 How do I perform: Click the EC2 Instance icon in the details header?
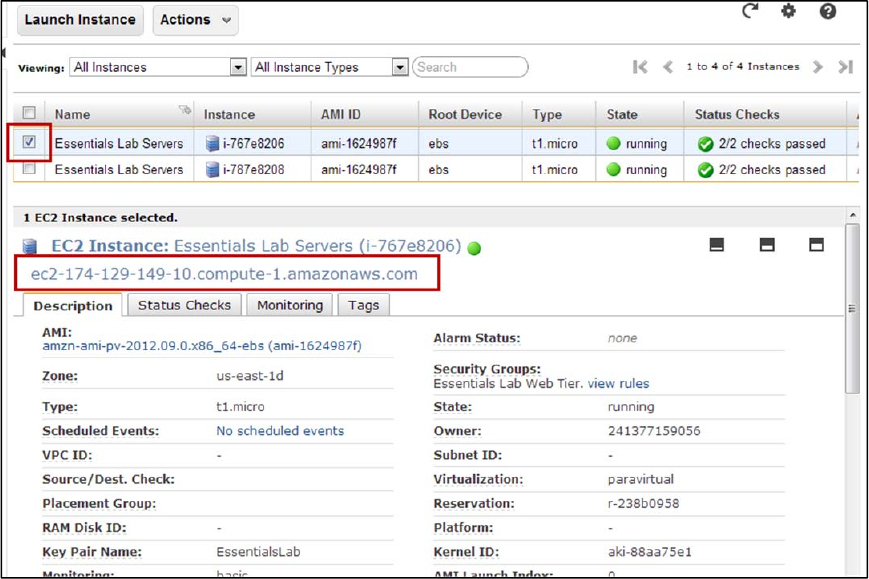pyautogui.click(x=30, y=246)
